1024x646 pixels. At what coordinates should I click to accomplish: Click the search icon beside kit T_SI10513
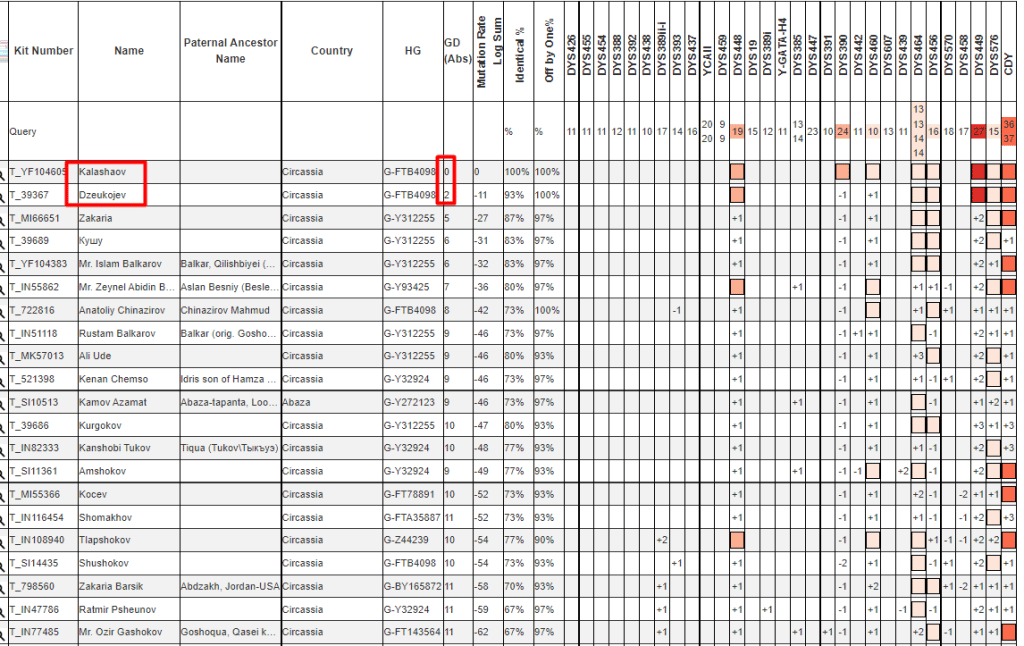coord(3,403)
